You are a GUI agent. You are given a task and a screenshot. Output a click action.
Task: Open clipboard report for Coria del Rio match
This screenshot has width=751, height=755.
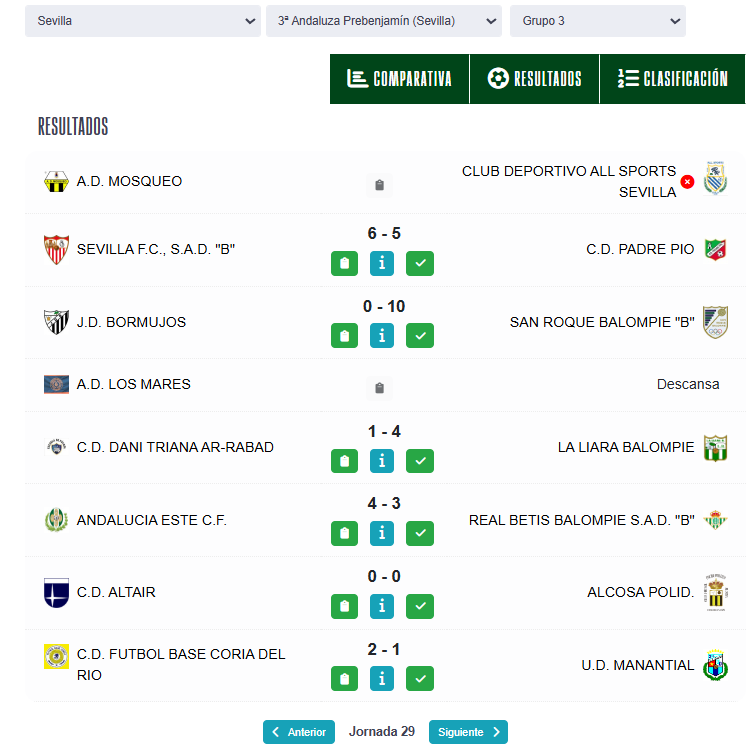tap(345, 679)
